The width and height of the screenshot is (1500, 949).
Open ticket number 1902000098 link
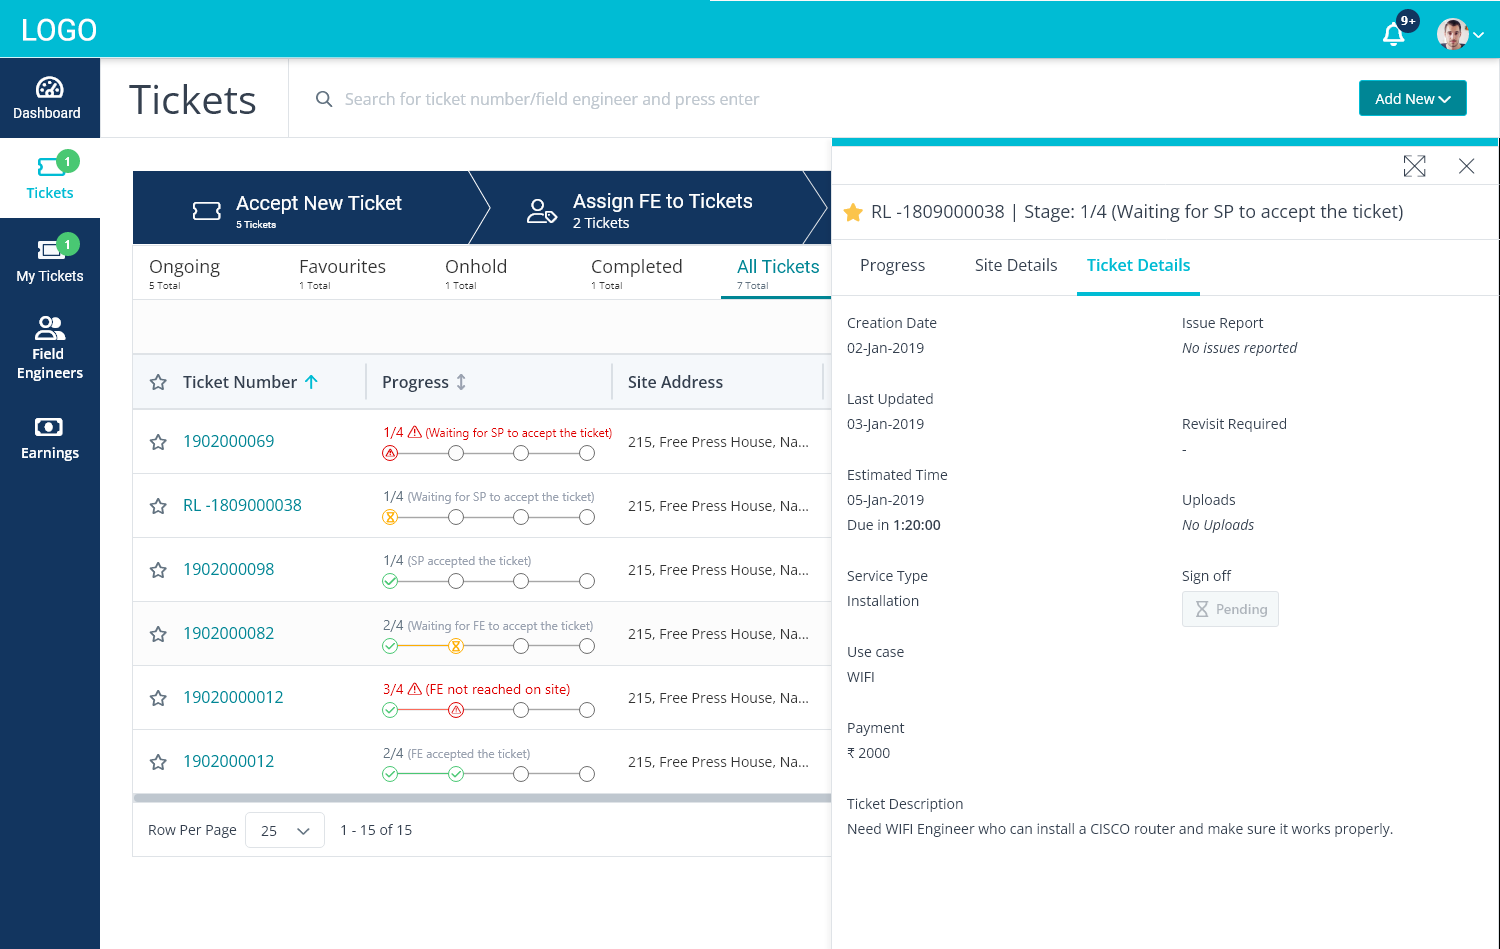pyautogui.click(x=228, y=569)
